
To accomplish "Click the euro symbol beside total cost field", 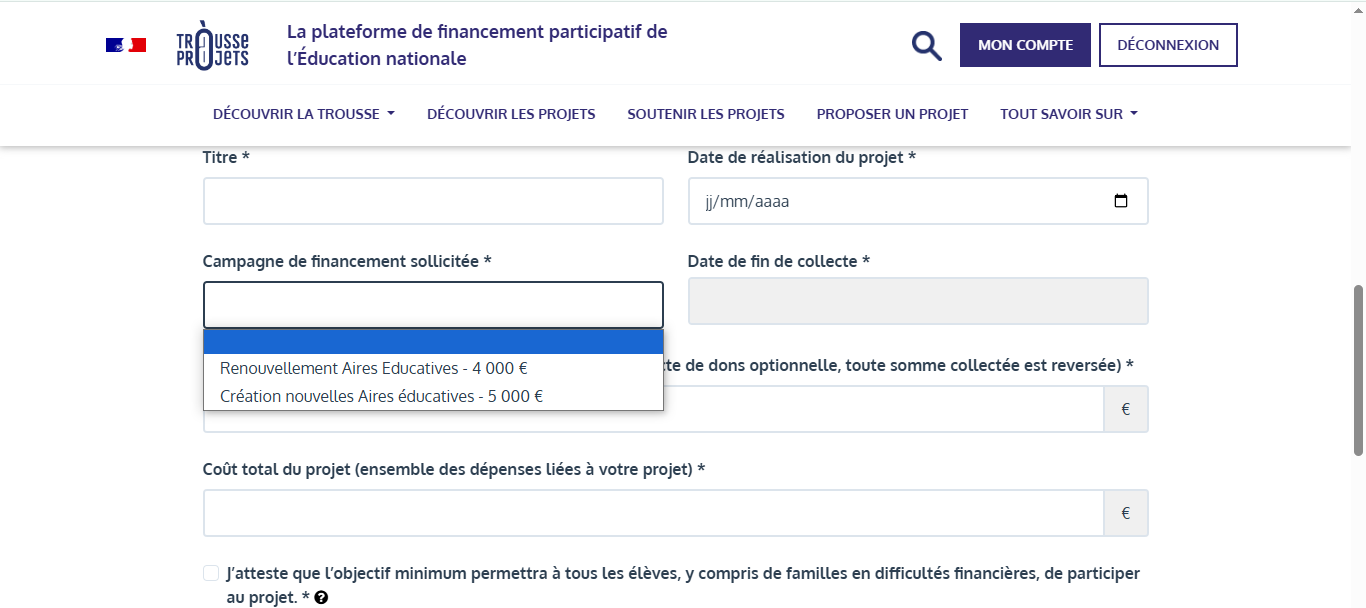I will point(1126,513).
